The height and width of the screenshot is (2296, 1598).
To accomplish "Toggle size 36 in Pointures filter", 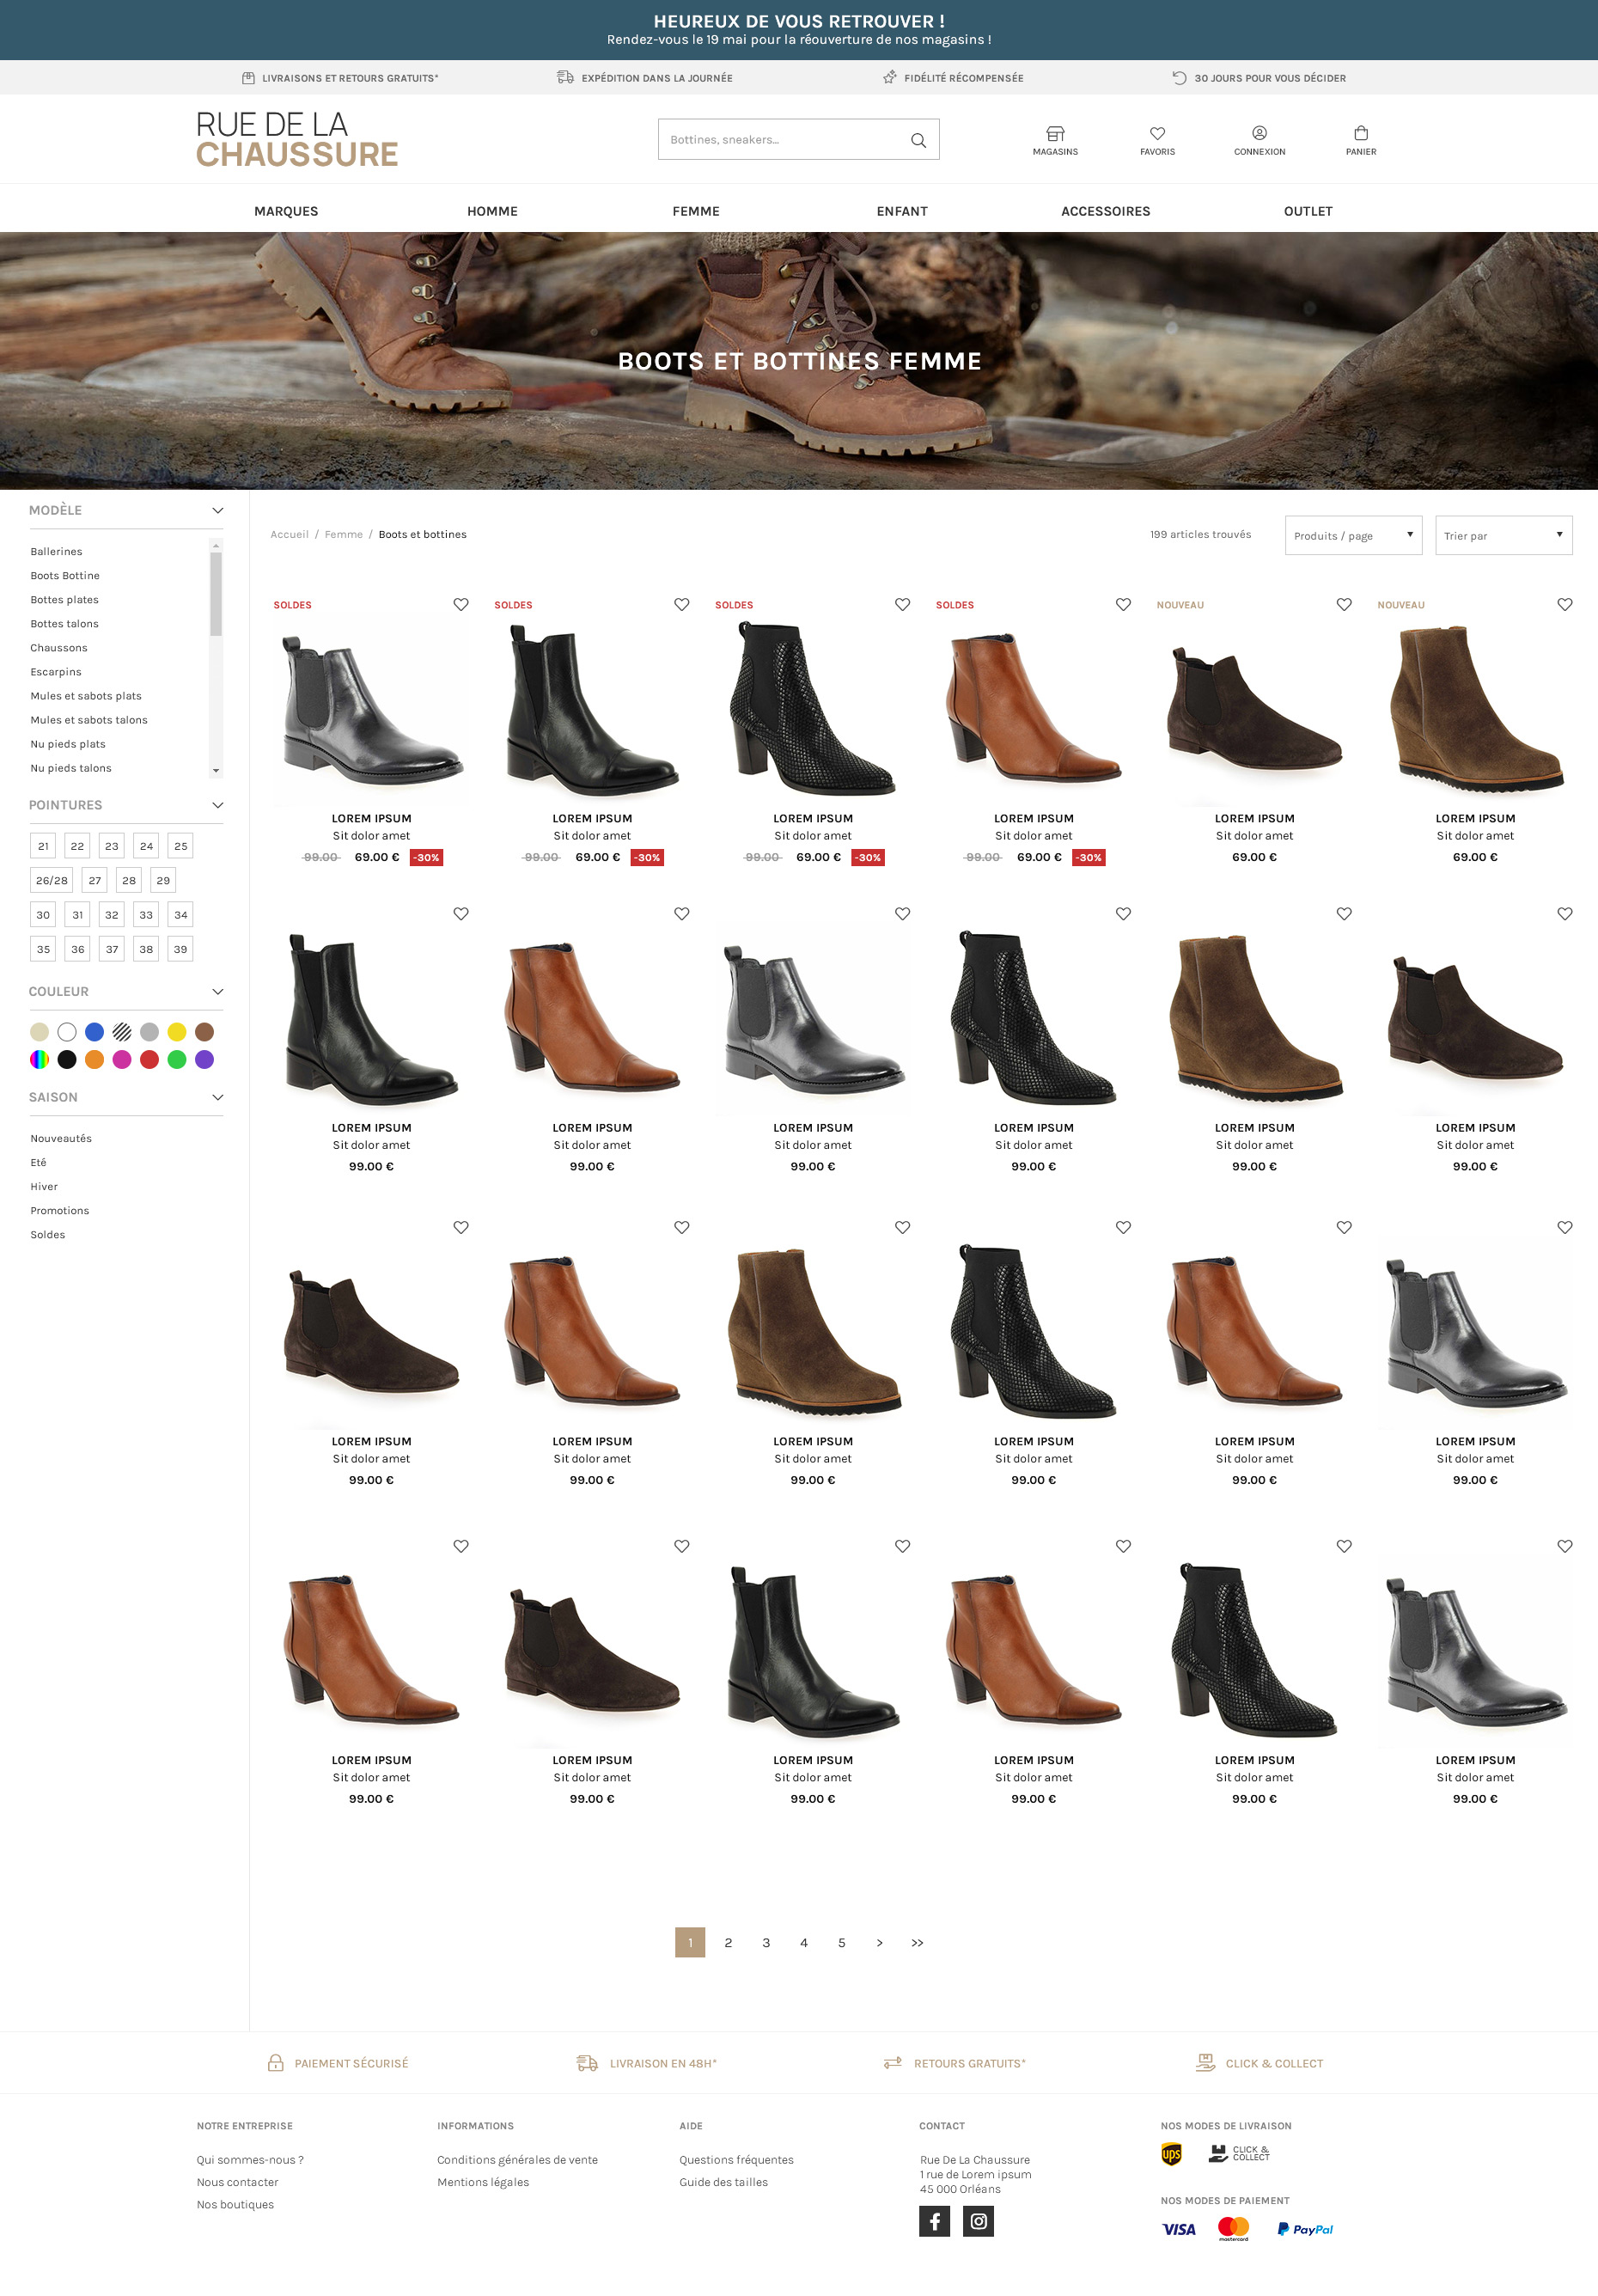I will click(x=77, y=949).
